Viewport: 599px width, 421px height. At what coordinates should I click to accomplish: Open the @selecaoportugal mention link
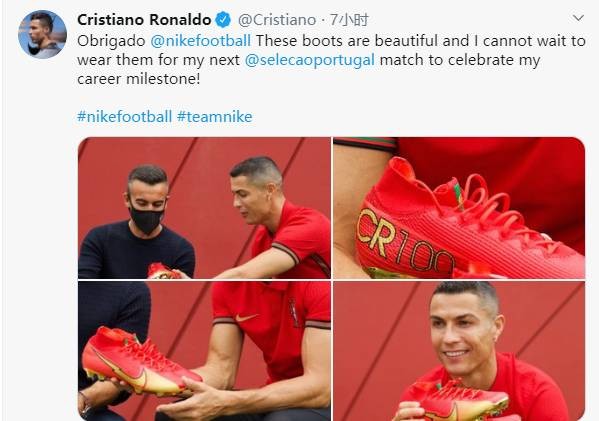309,60
